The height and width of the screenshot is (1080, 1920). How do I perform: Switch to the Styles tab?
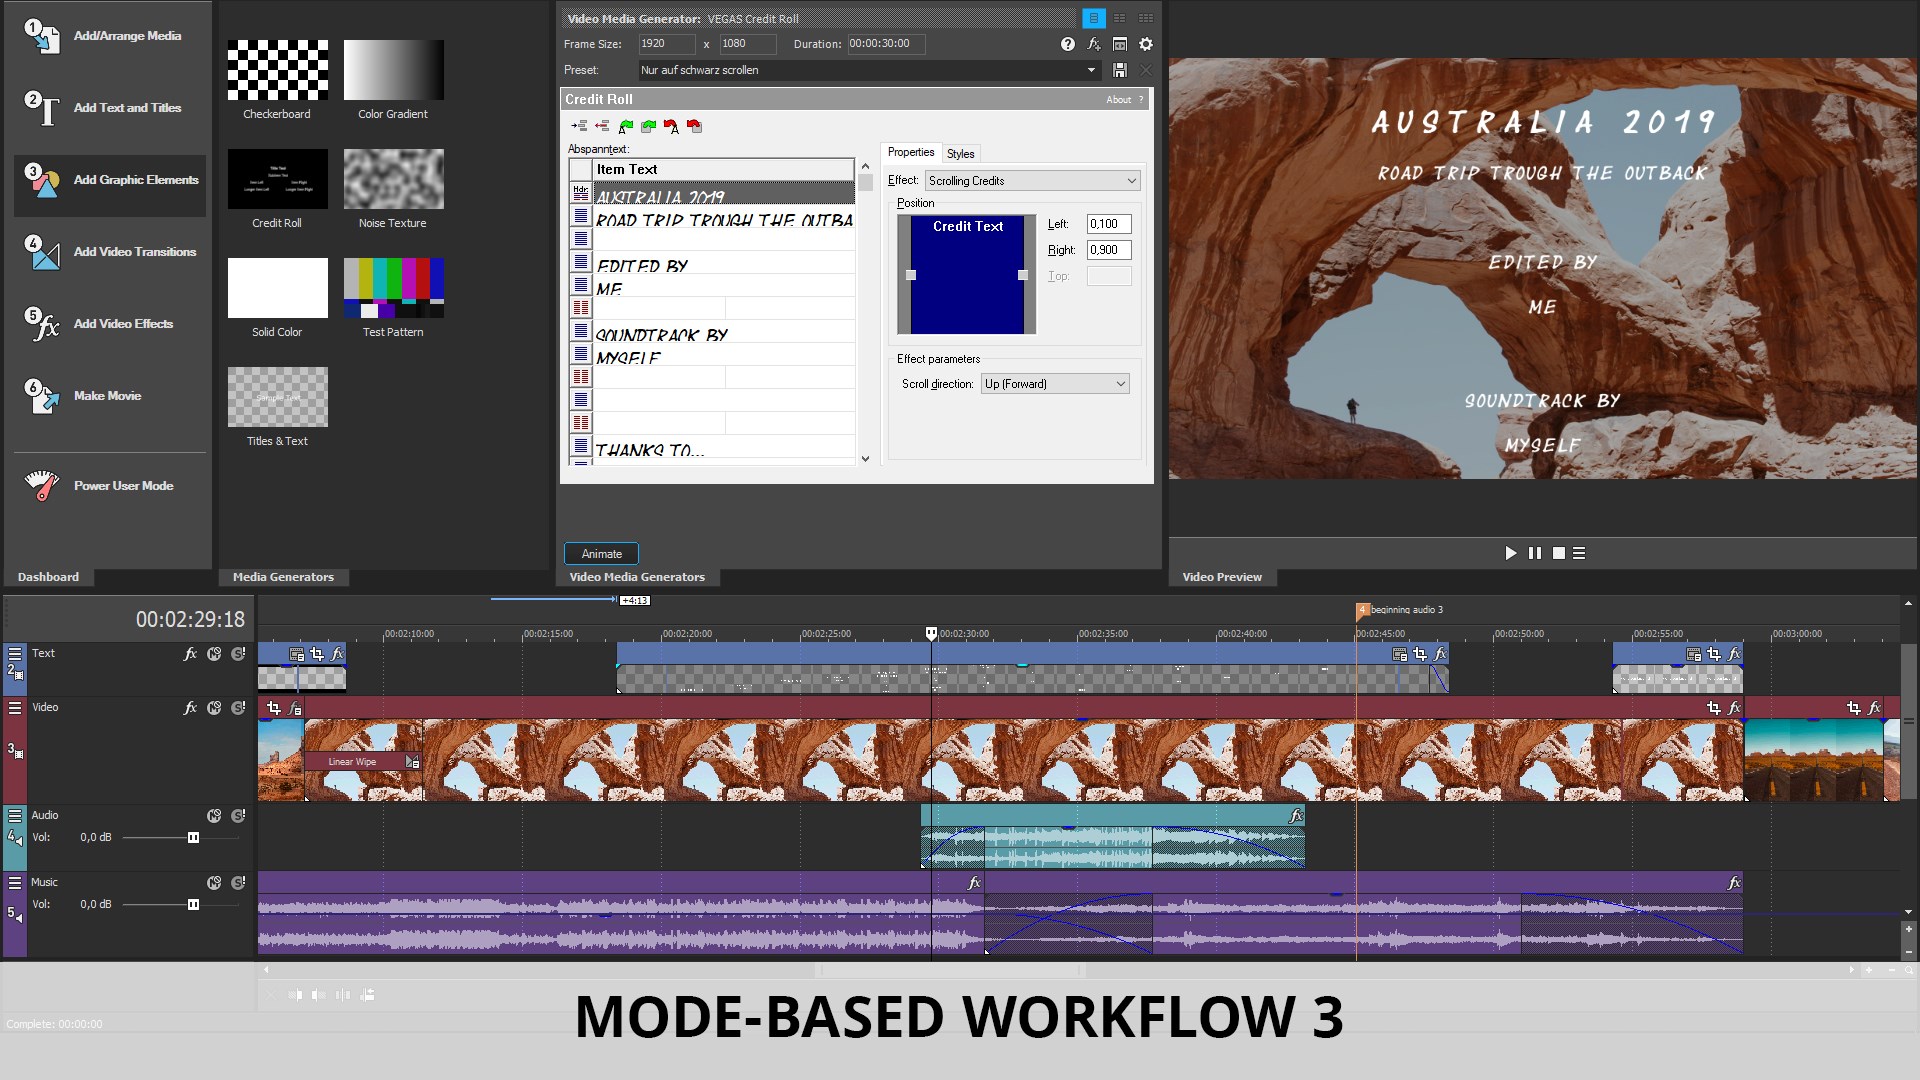(x=959, y=153)
